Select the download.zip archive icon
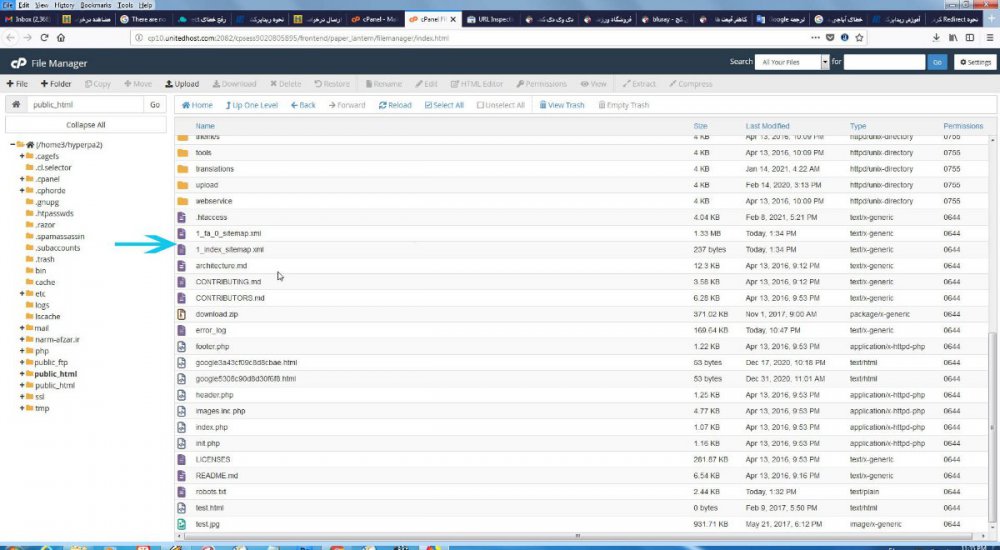Image resolution: width=1000 pixels, height=550 pixels. (182, 314)
